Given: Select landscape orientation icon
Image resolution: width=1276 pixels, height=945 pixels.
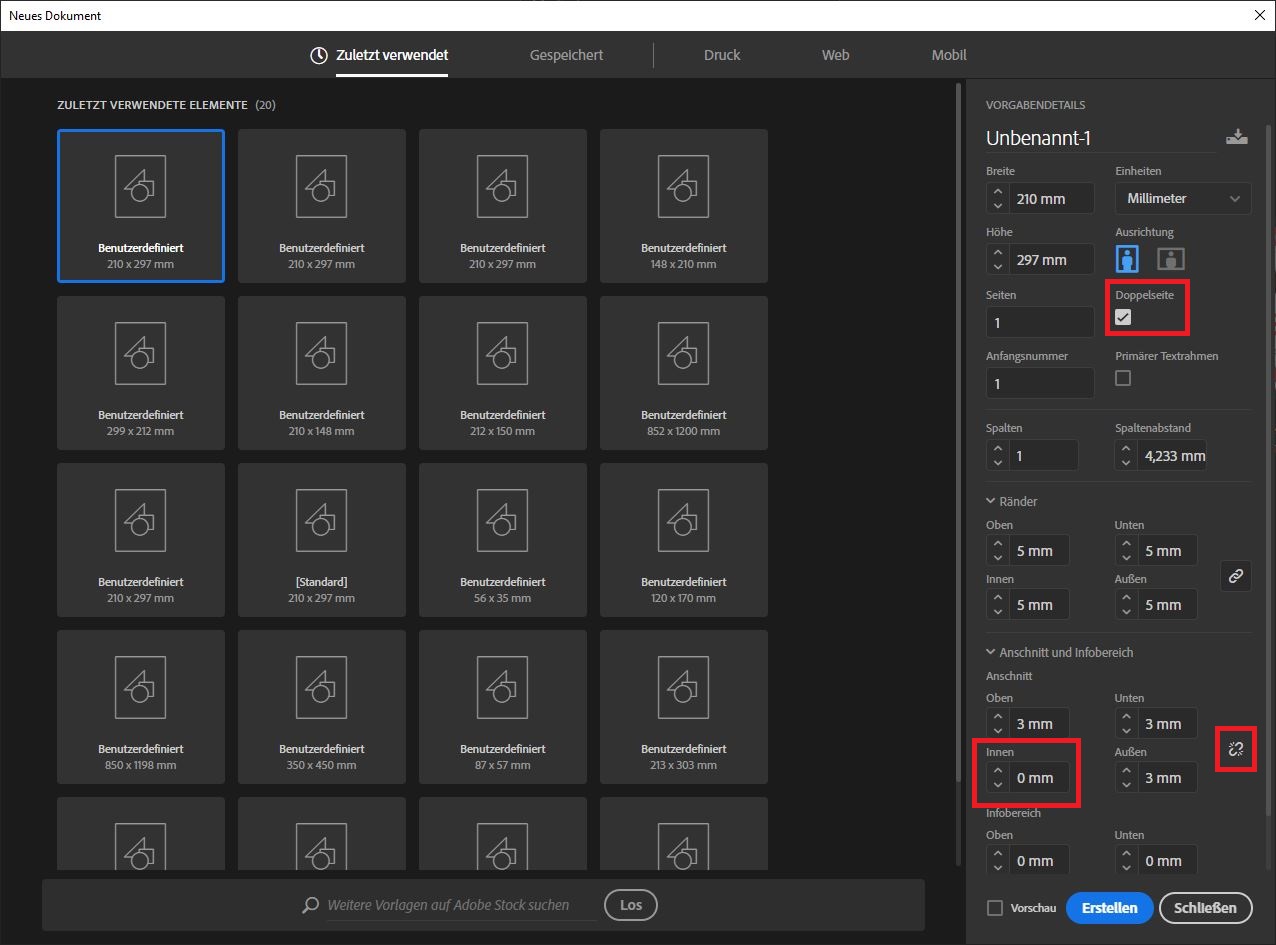Looking at the screenshot, I should pos(1170,259).
